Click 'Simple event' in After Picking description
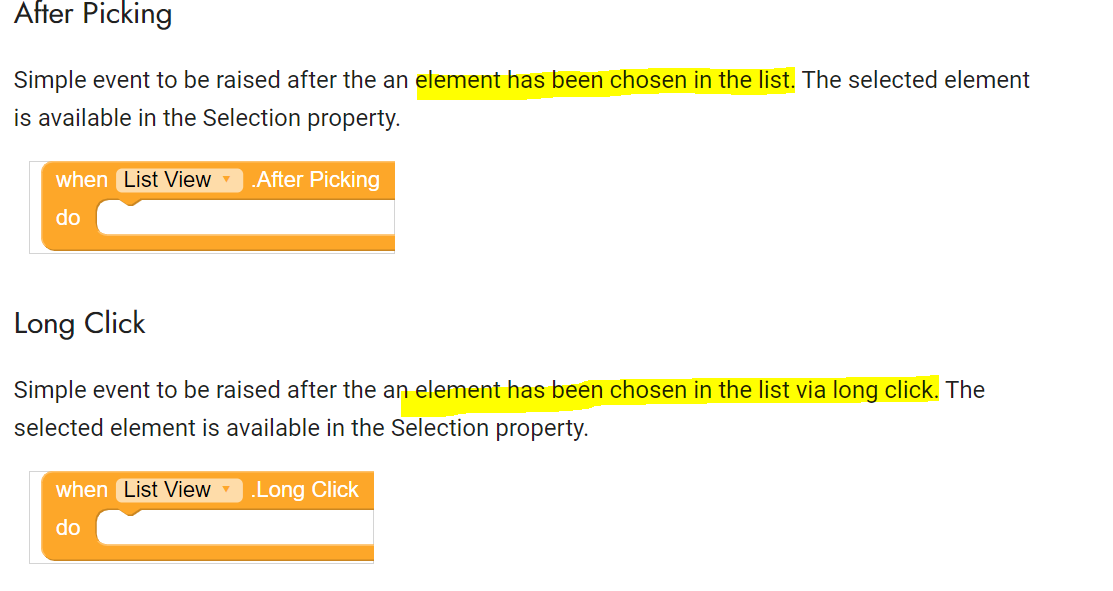The width and height of the screenshot is (1113, 591). (x=82, y=80)
